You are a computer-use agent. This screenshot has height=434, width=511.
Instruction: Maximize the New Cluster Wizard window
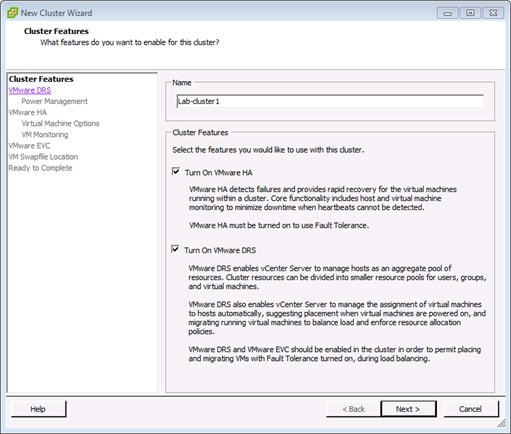(x=470, y=13)
